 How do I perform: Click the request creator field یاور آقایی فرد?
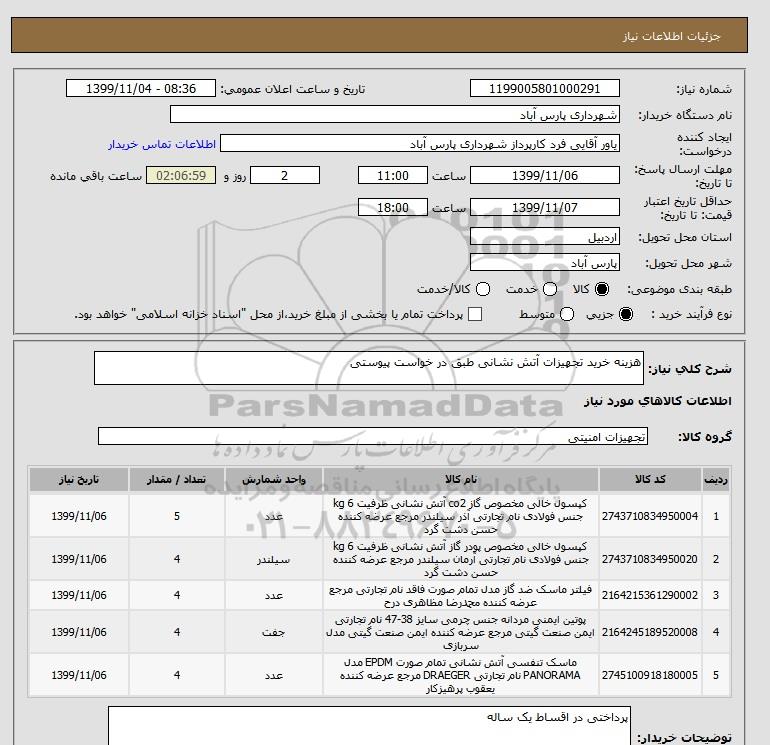tap(420, 143)
